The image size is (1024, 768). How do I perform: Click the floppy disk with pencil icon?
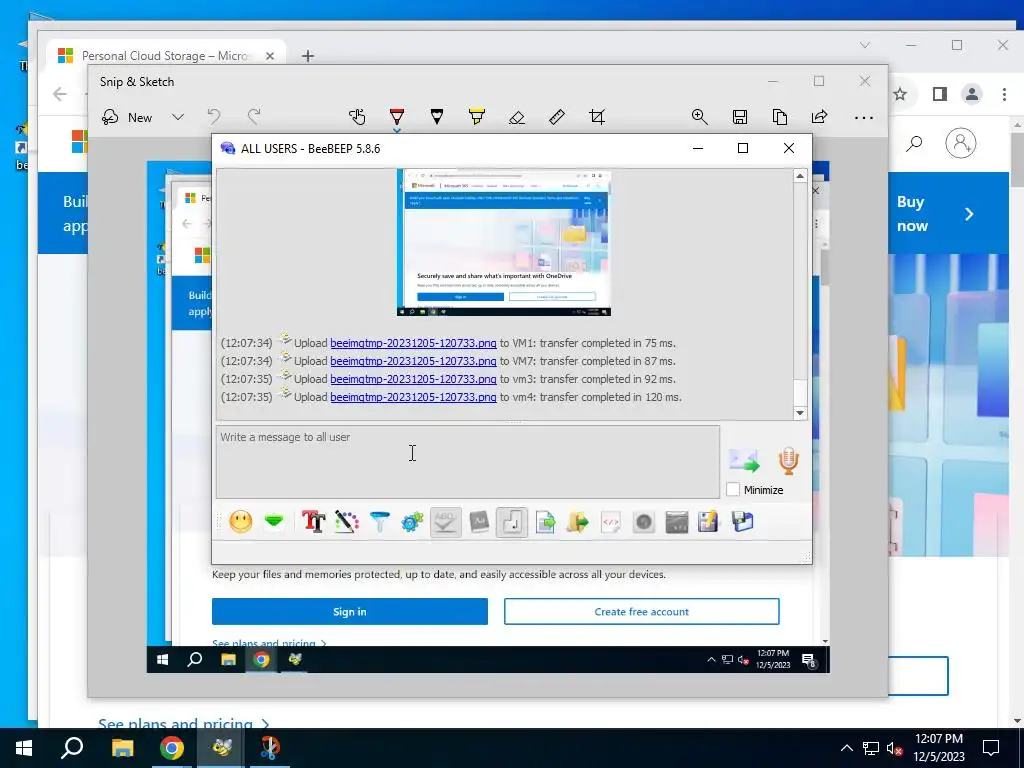(x=709, y=522)
